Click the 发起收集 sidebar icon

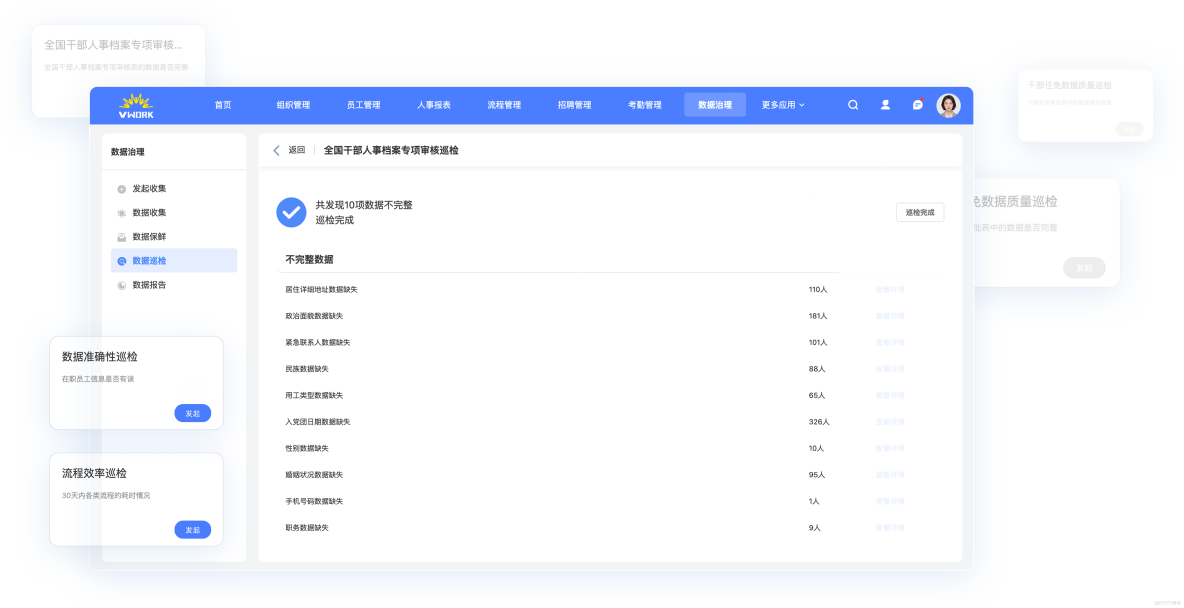[121, 188]
